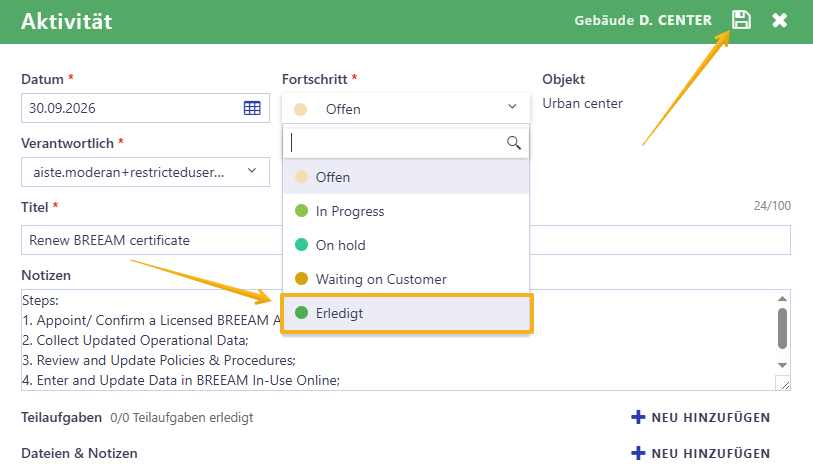813x467 pixels.
Task: Choose In Progress status option
Action: [406, 211]
